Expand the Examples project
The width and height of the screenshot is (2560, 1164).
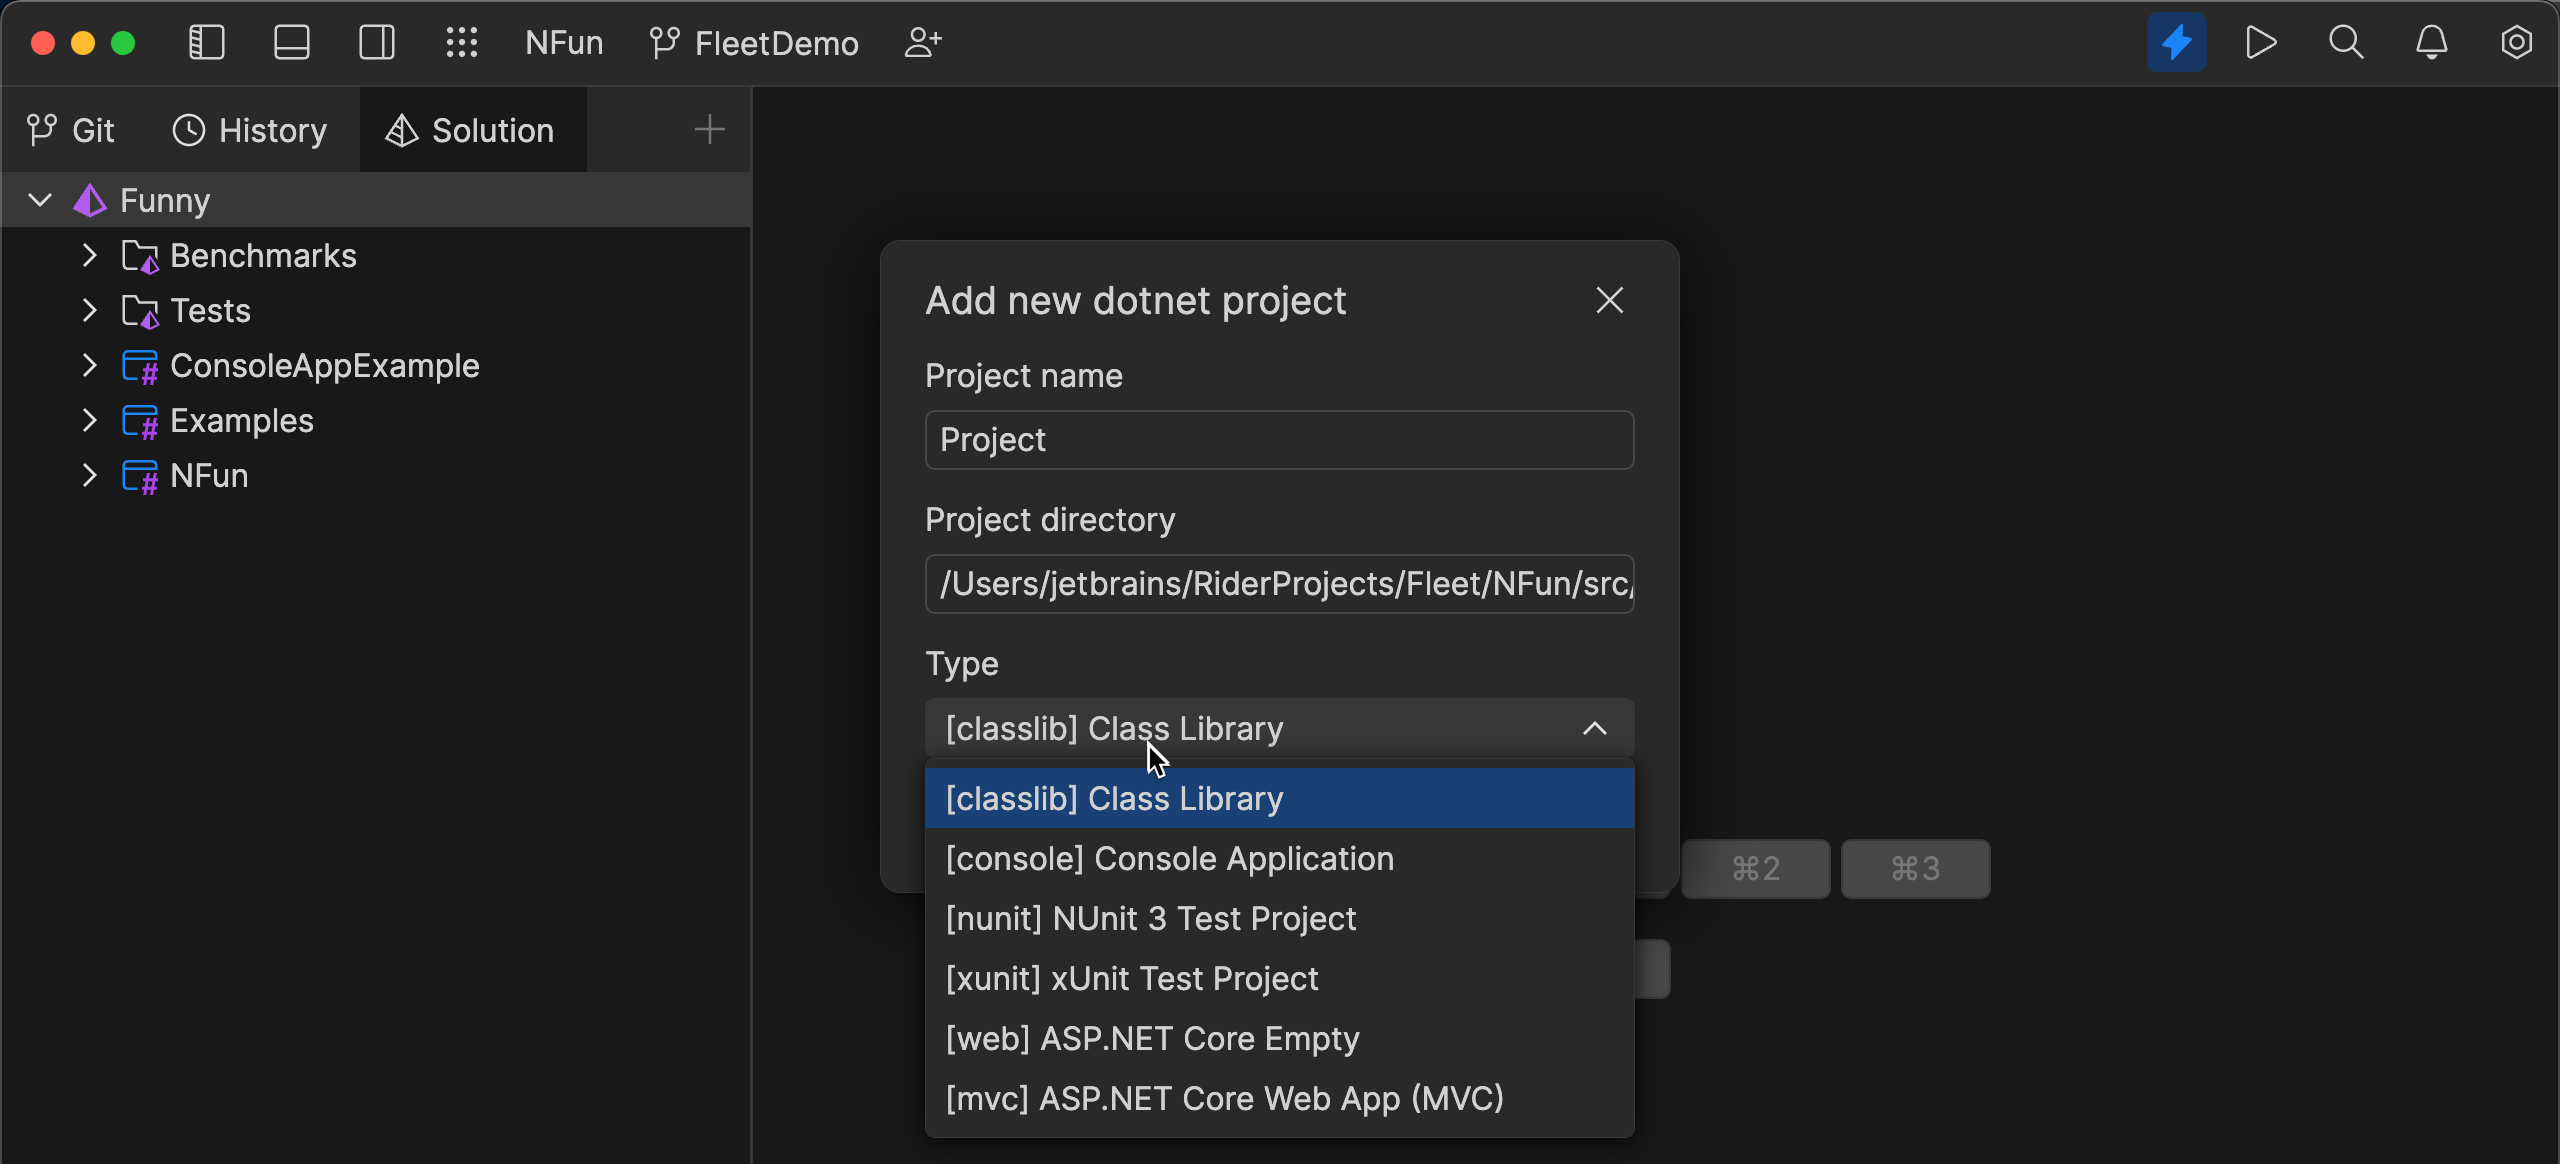click(x=89, y=420)
